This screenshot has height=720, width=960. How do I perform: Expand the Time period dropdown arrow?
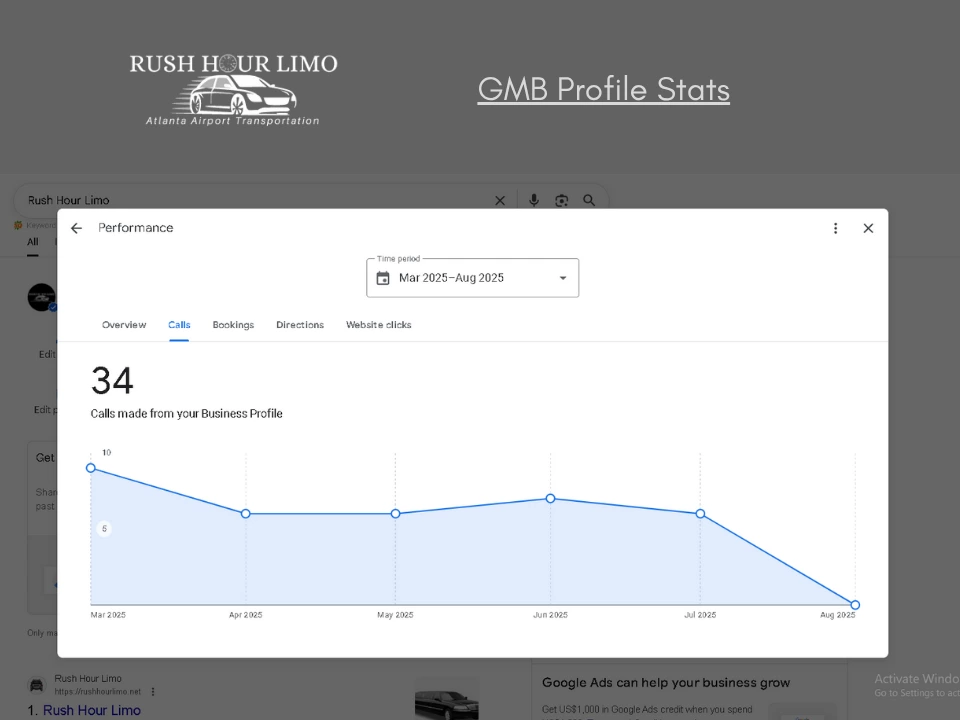[x=563, y=278]
